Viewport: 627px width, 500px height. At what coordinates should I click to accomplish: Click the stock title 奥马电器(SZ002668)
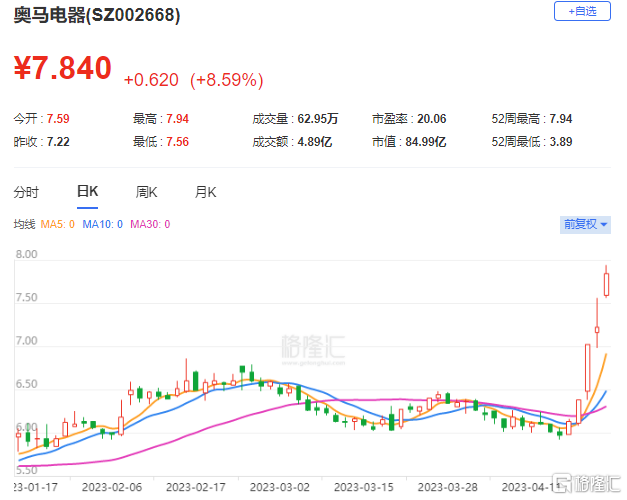pos(97,16)
